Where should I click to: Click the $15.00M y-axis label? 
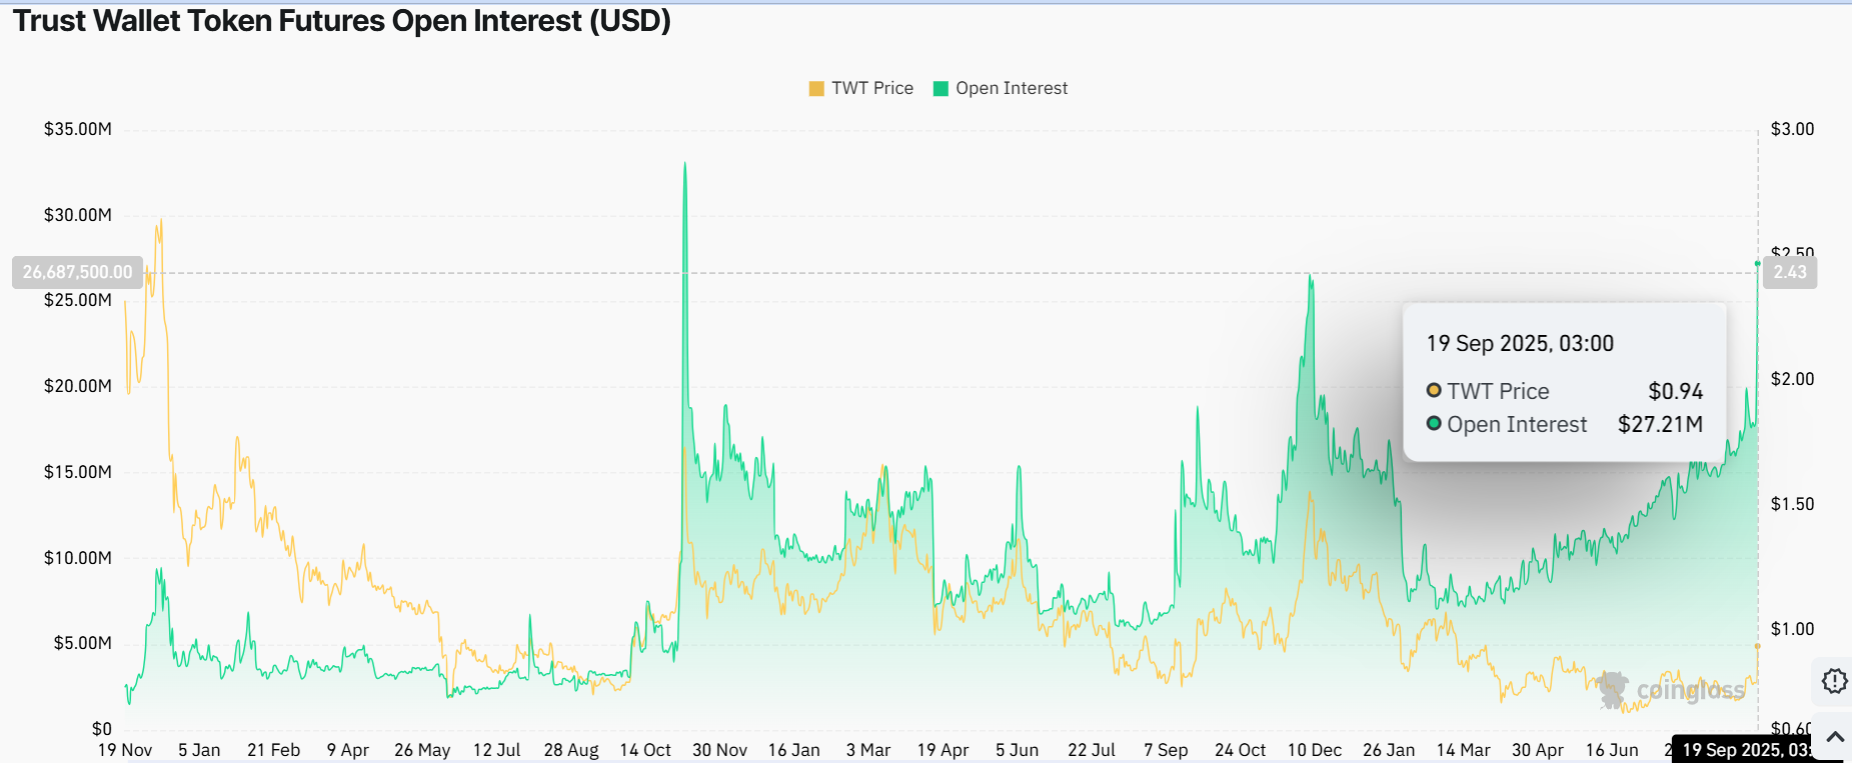click(78, 472)
